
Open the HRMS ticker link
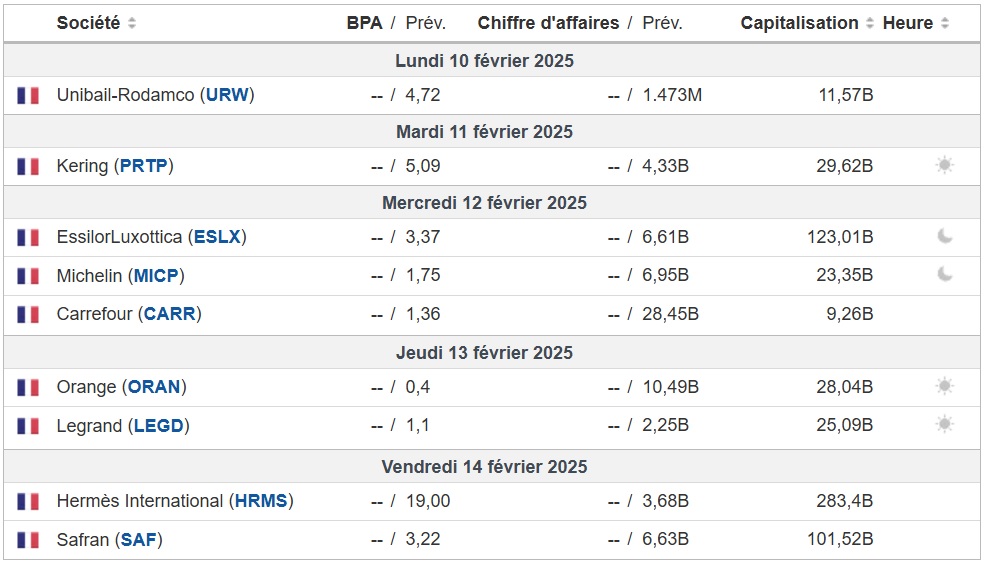click(x=260, y=501)
